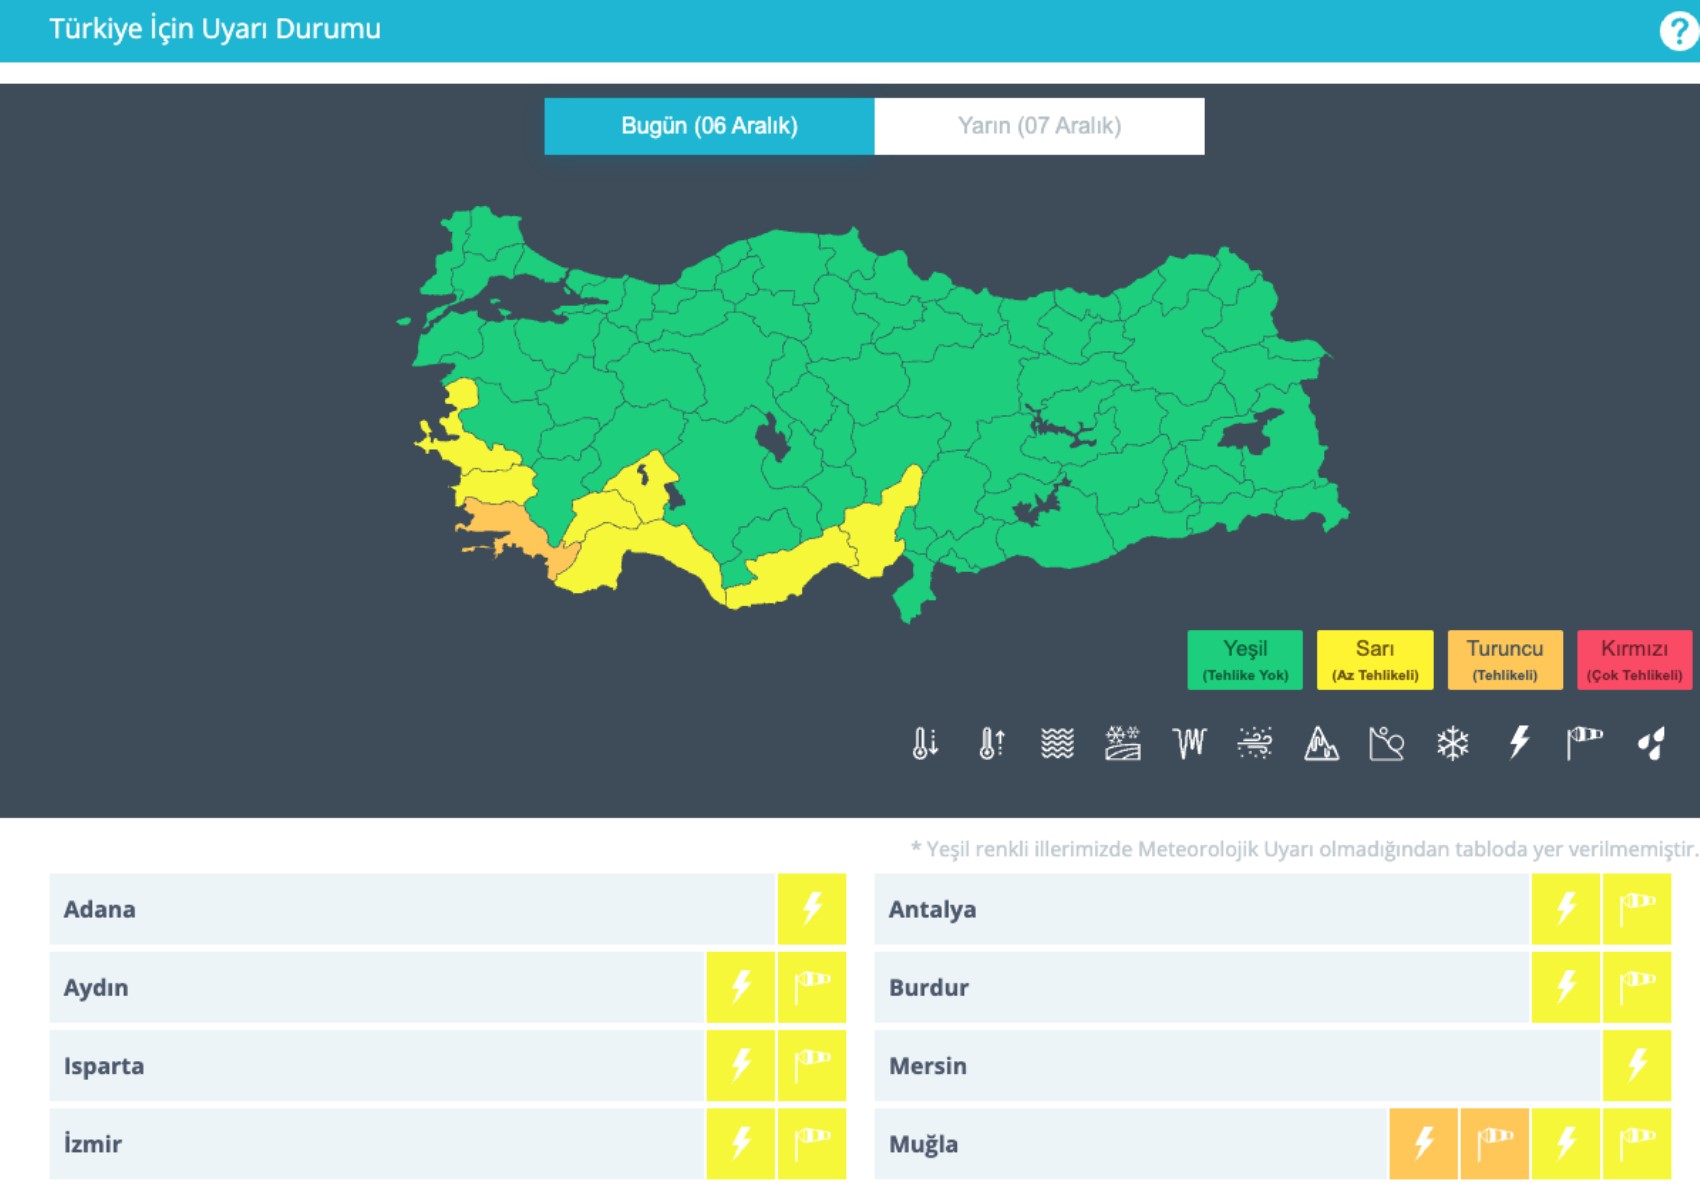This screenshot has width=1700, height=1191.
Task: Open the Antalya row in warning table
Action: [x=932, y=909]
